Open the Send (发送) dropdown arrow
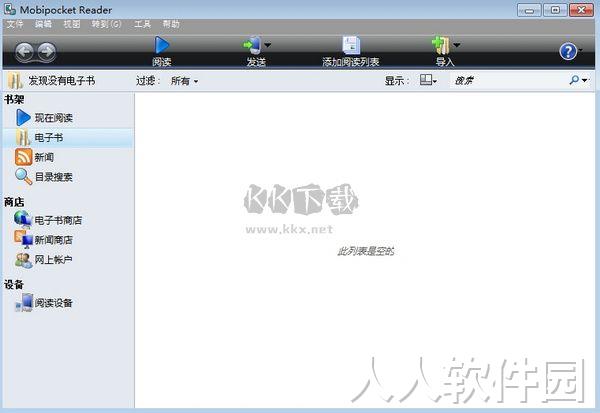The image size is (600, 413). coord(267,45)
